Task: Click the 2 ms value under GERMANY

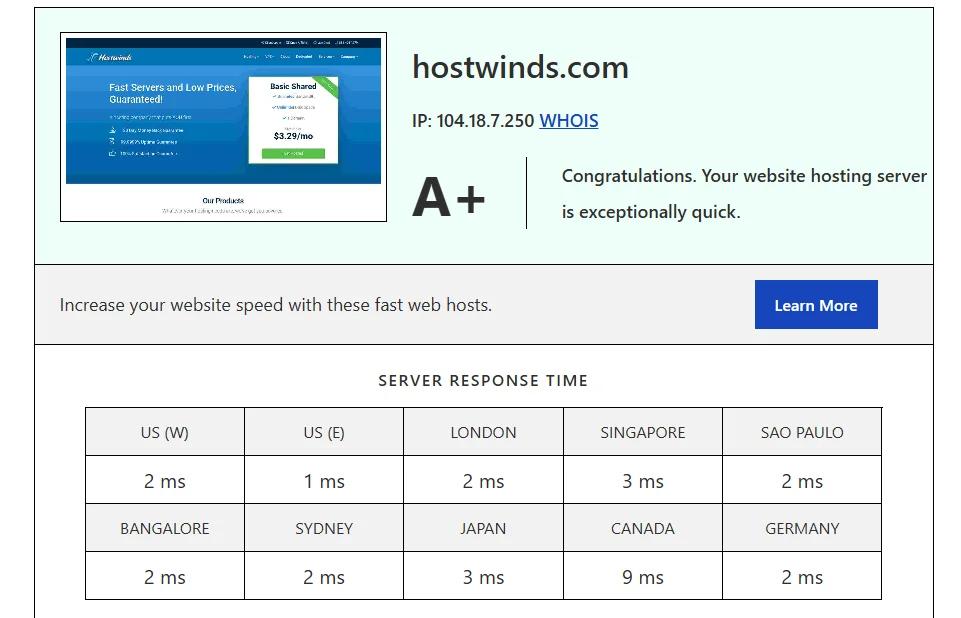Action: pos(802,577)
